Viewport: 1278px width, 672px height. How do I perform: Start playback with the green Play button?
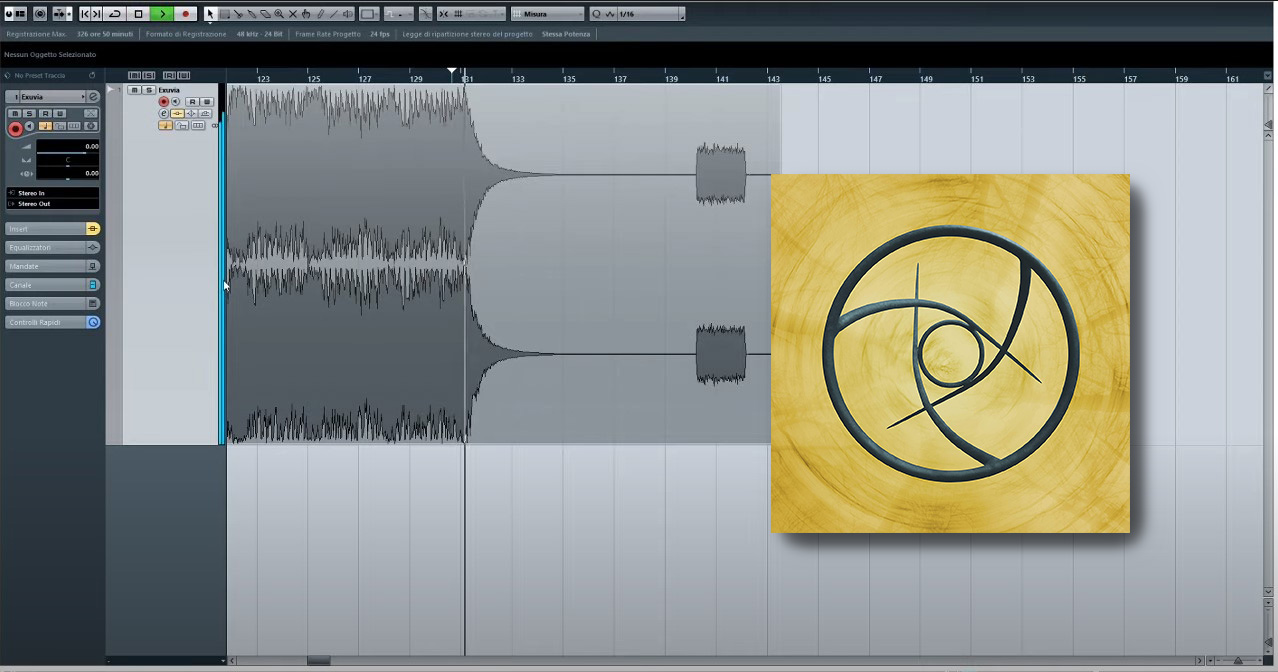[x=162, y=14]
